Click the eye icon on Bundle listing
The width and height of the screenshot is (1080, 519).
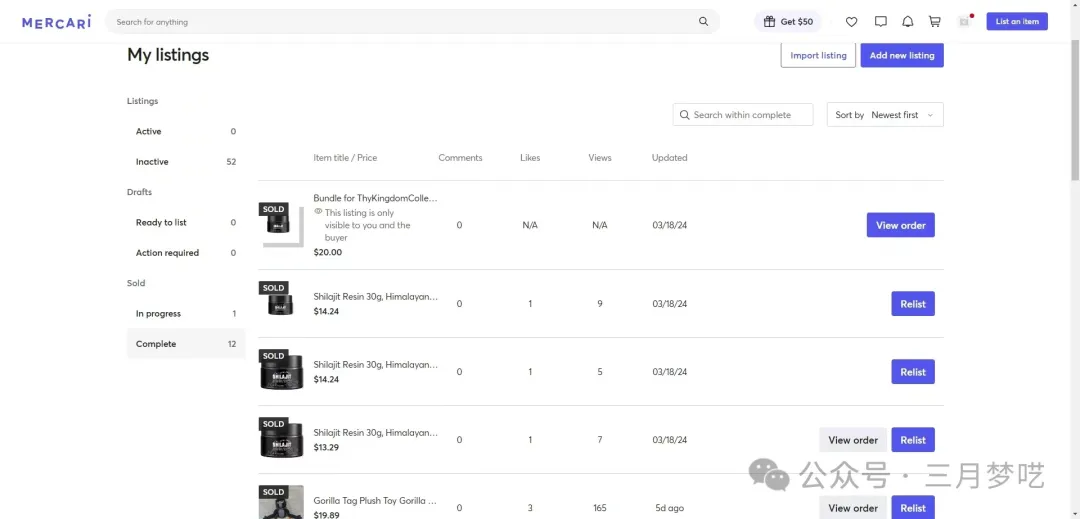click(318, 211)
